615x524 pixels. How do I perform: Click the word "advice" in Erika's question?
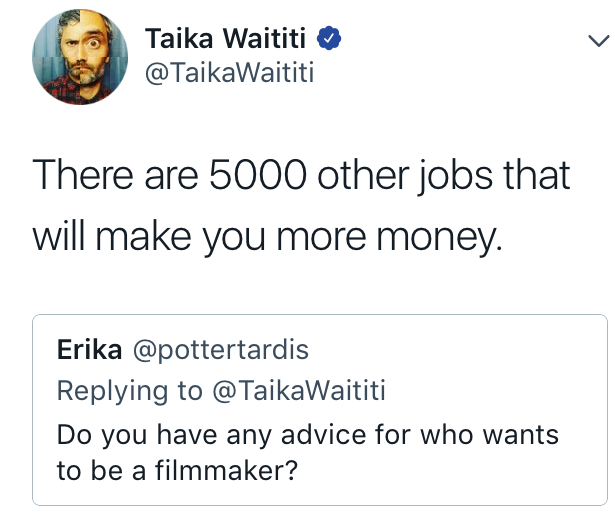coord(324,435)
